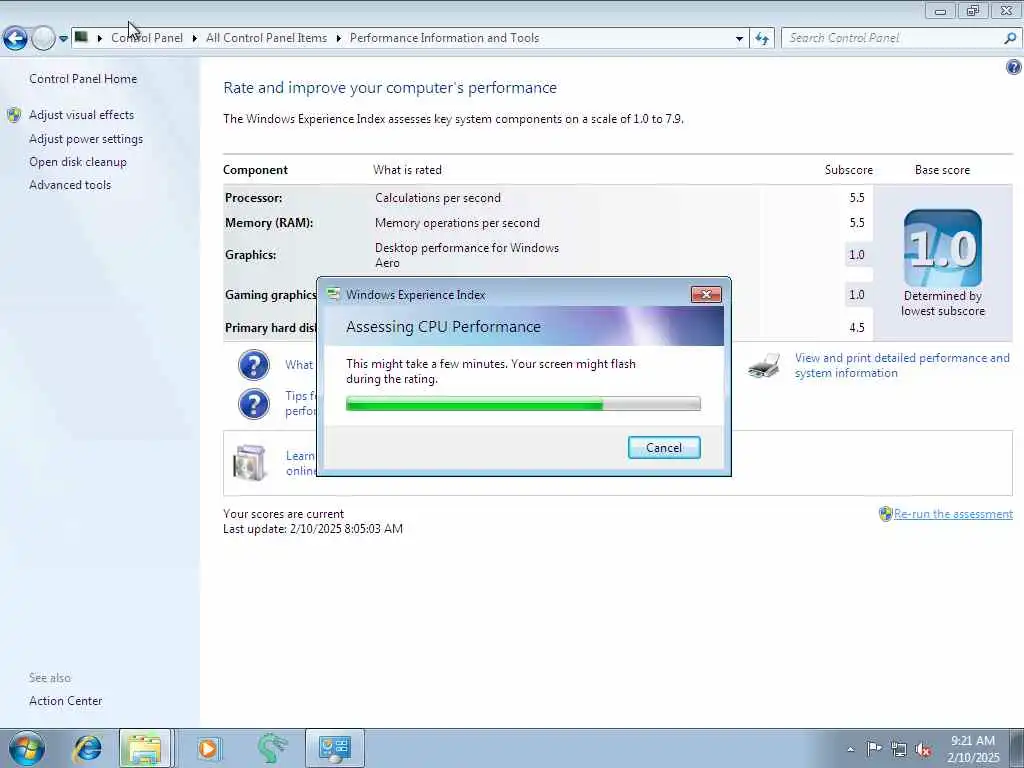Click shield icon beside Adjust visual effects
This screenshot has width=1024, height=768.
click(x=14, y=115)
